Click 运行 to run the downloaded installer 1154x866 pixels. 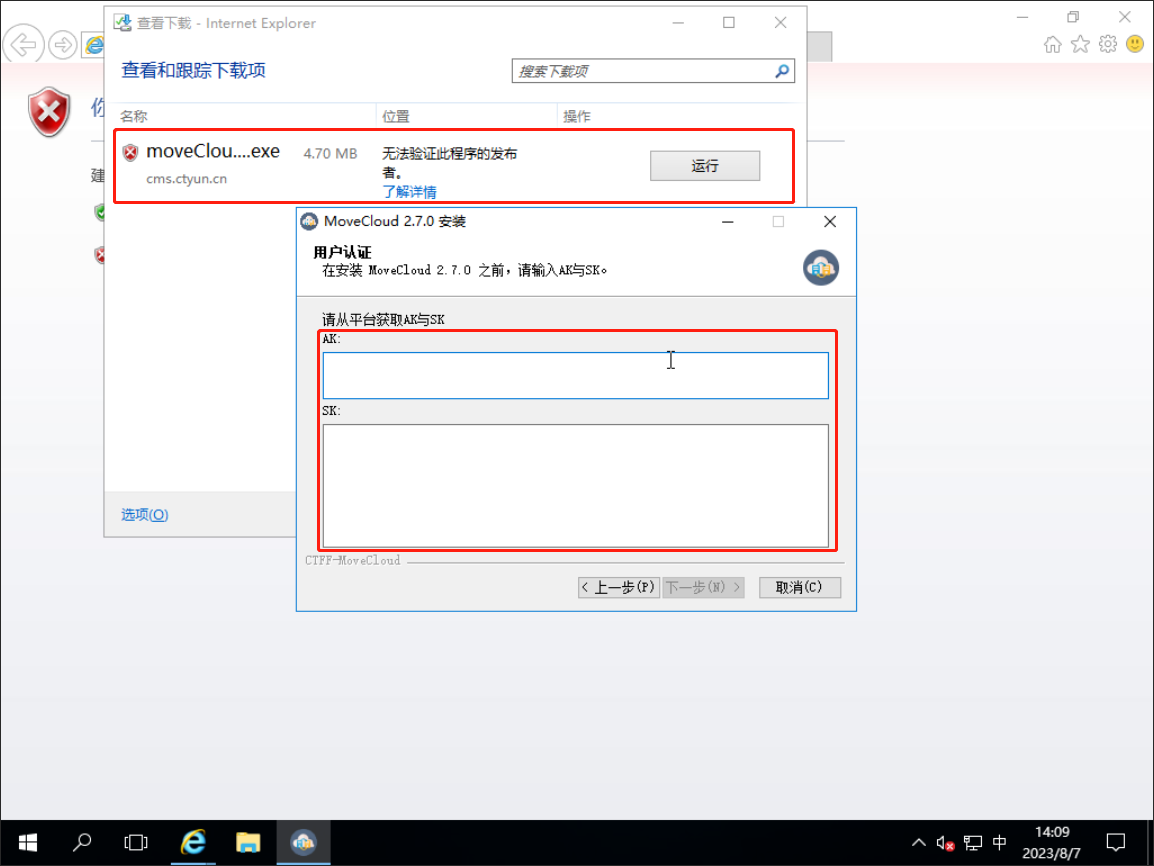706,166
